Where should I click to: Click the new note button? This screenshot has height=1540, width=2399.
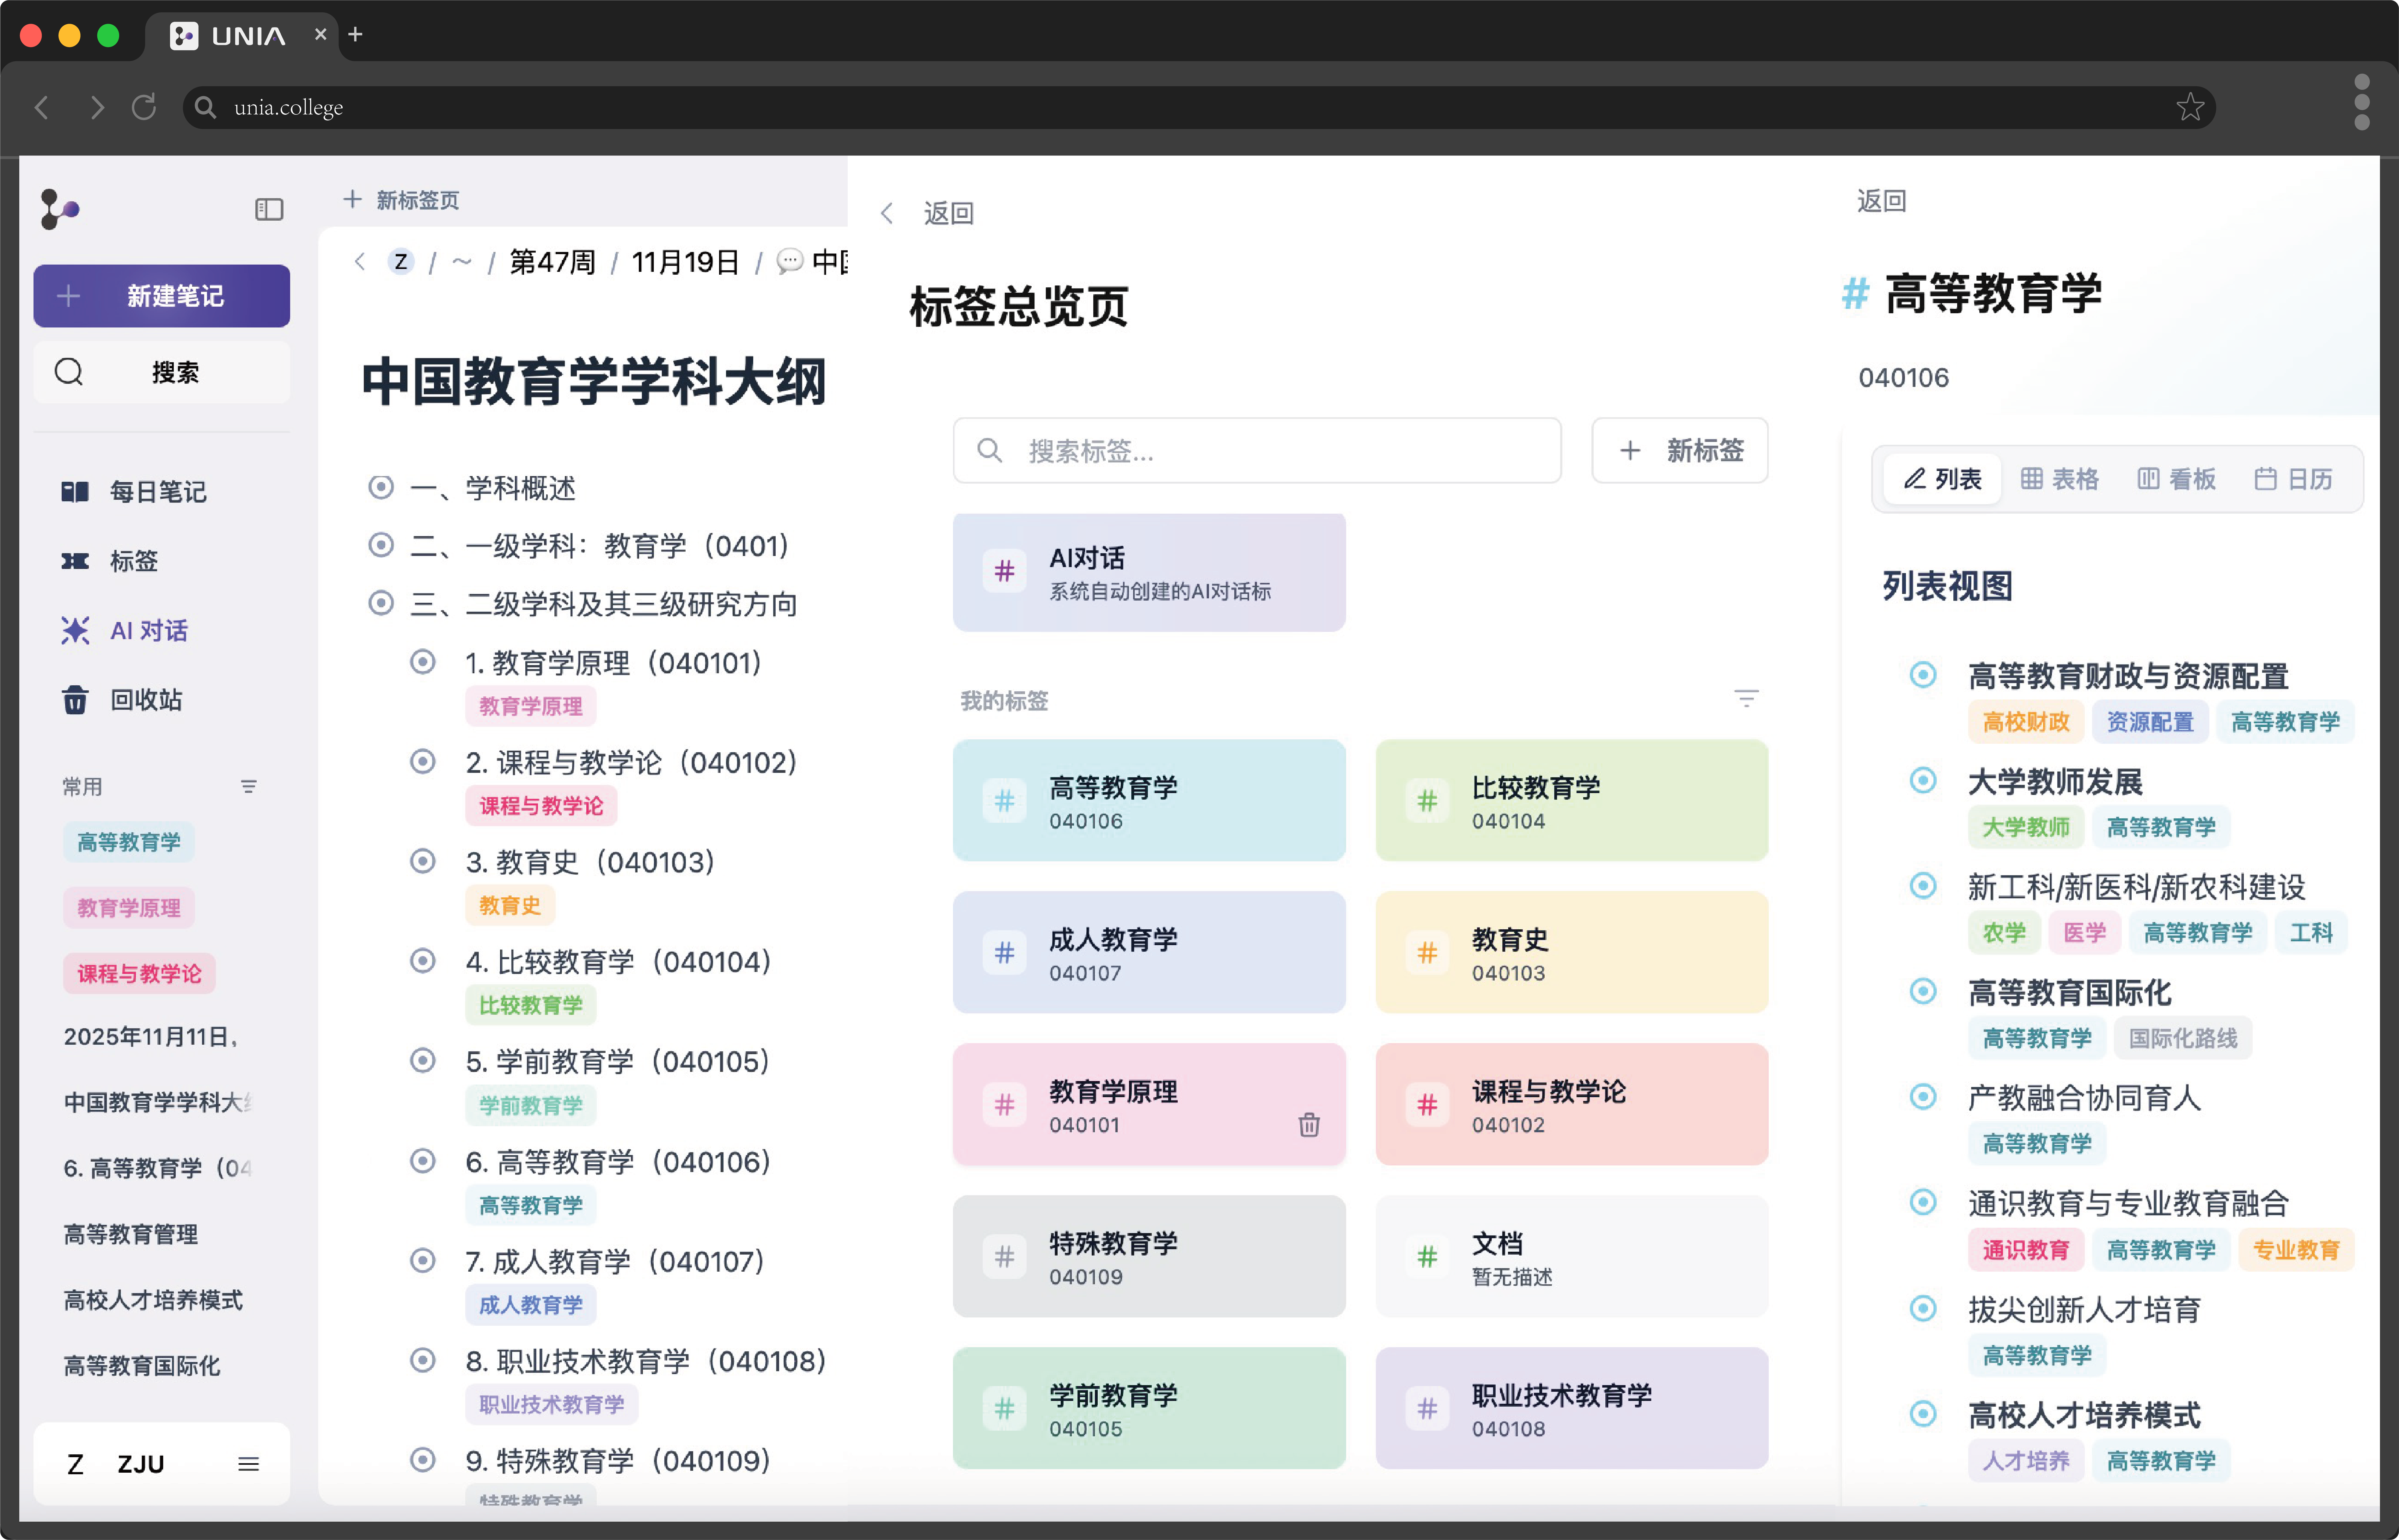(x=162, y=296)
